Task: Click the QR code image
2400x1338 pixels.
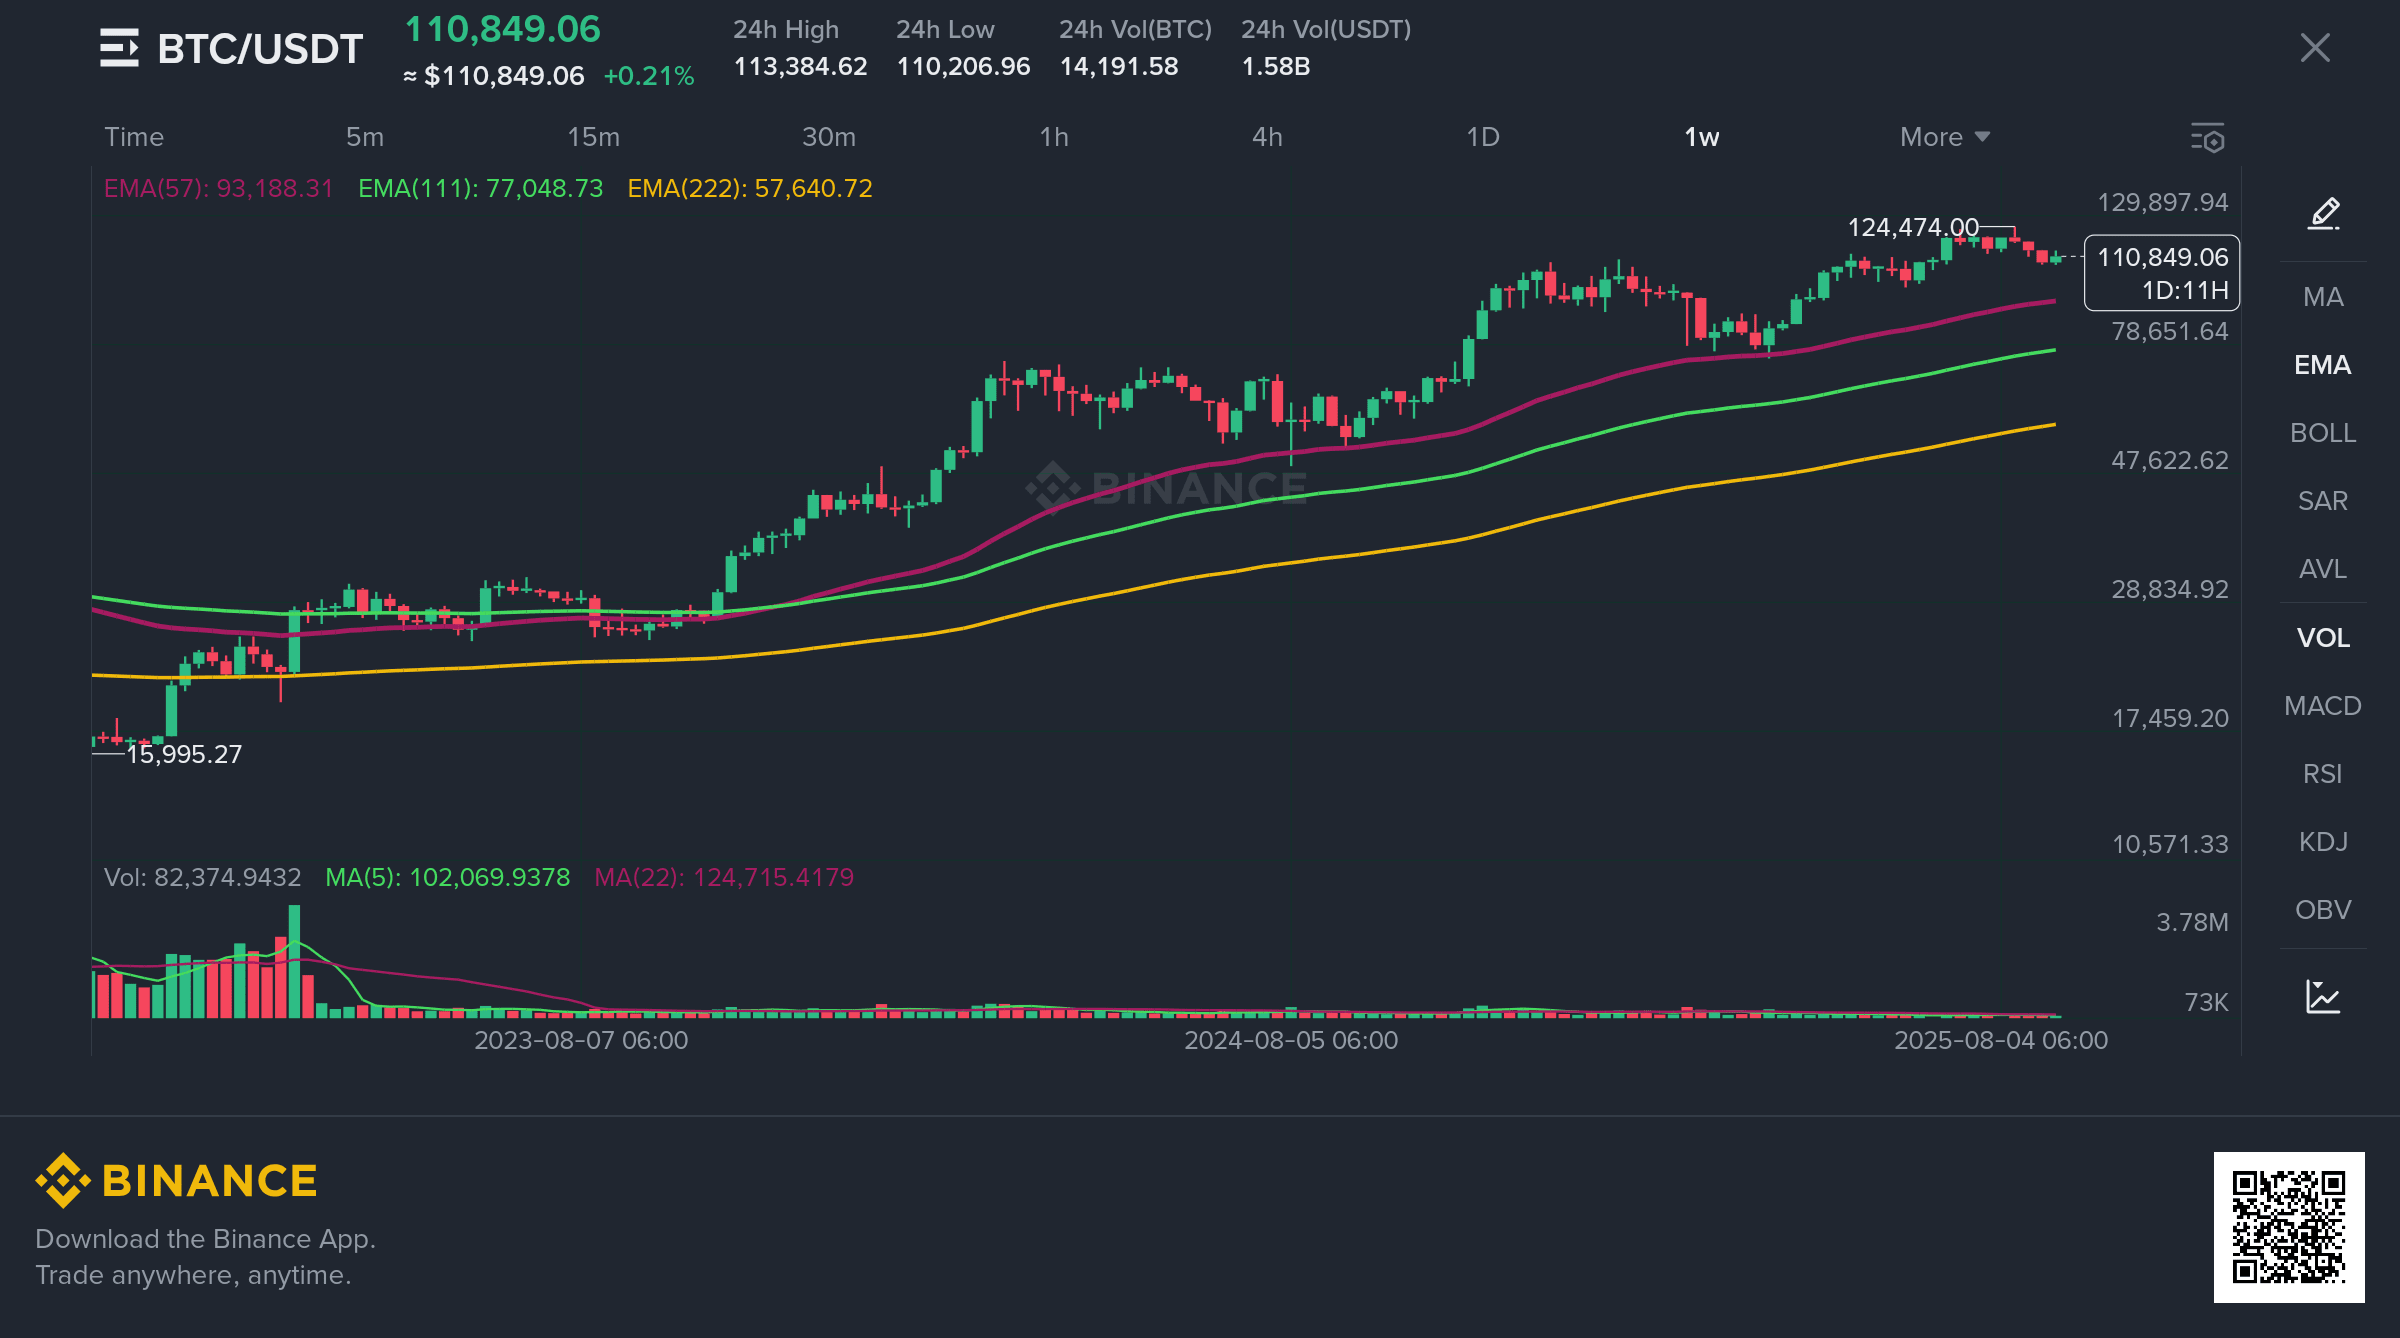Action: coord(2288,1227)
